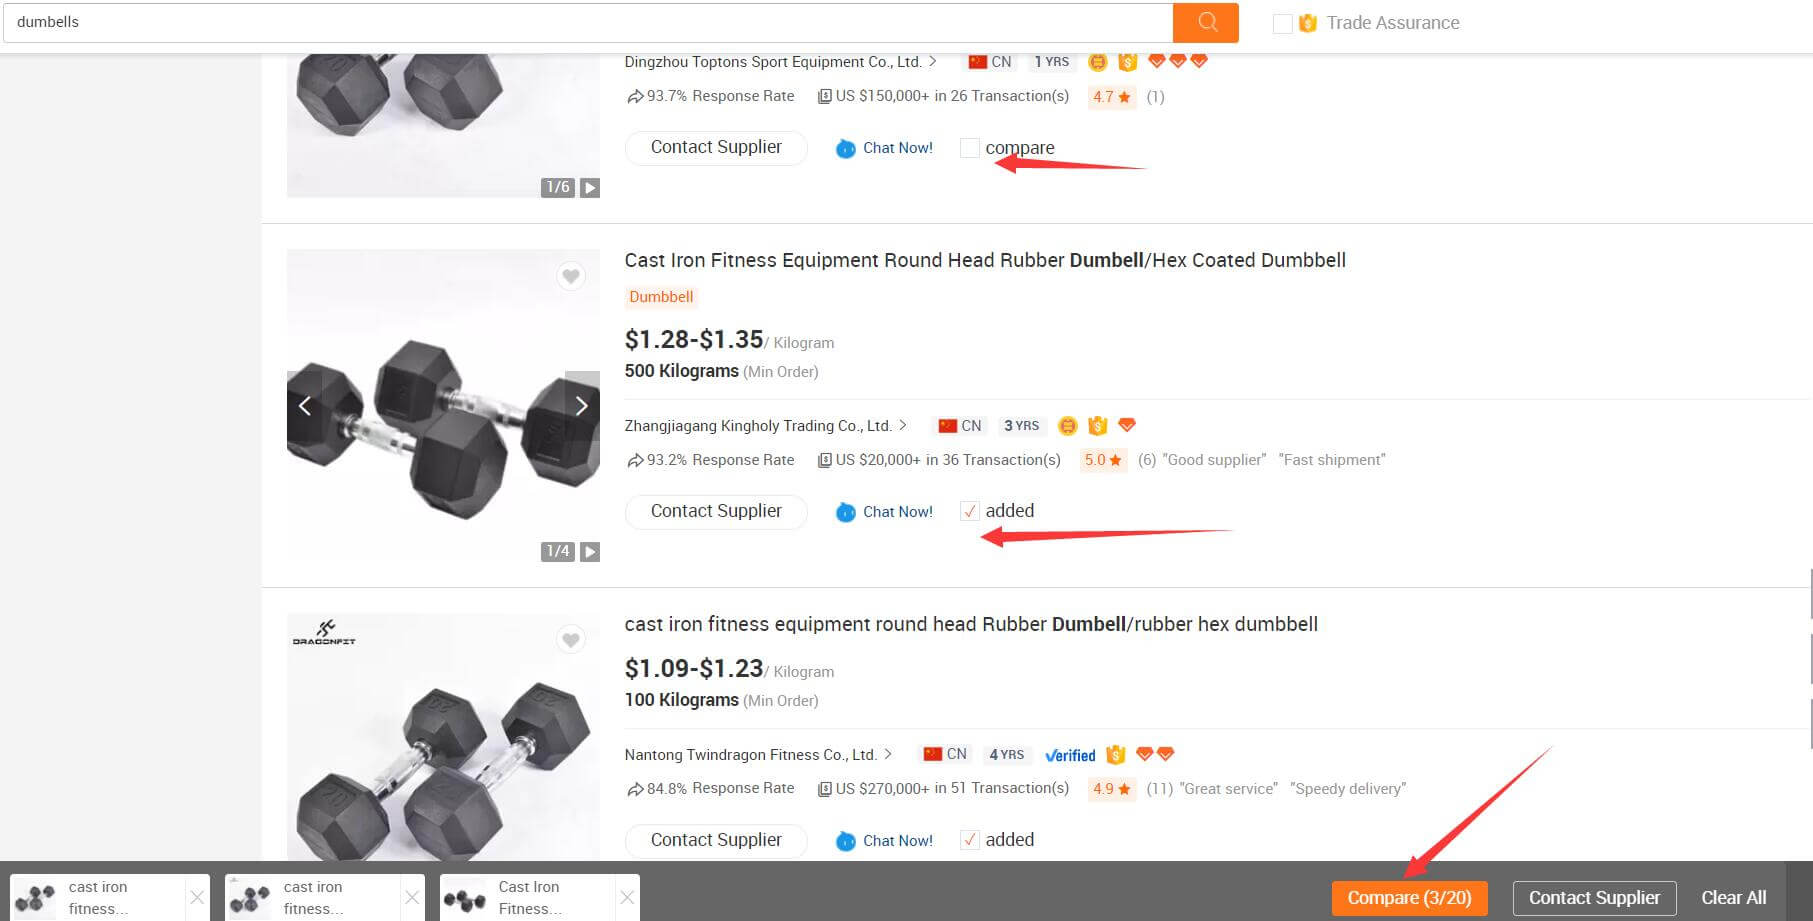1813x921 pixels.
Task: Play video for the 1/6 dumbbell gallery
Action: click(x=590, y=187)
